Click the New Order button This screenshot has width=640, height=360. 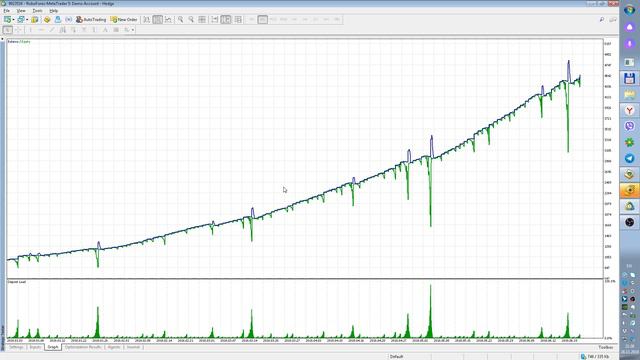[x=124, y=20]
